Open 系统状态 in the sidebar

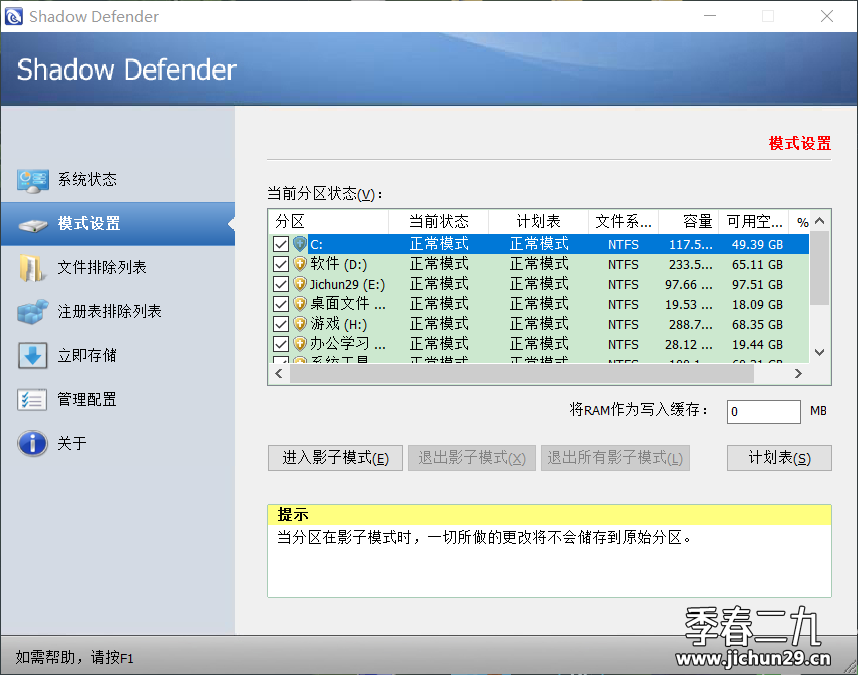point(118,180)
